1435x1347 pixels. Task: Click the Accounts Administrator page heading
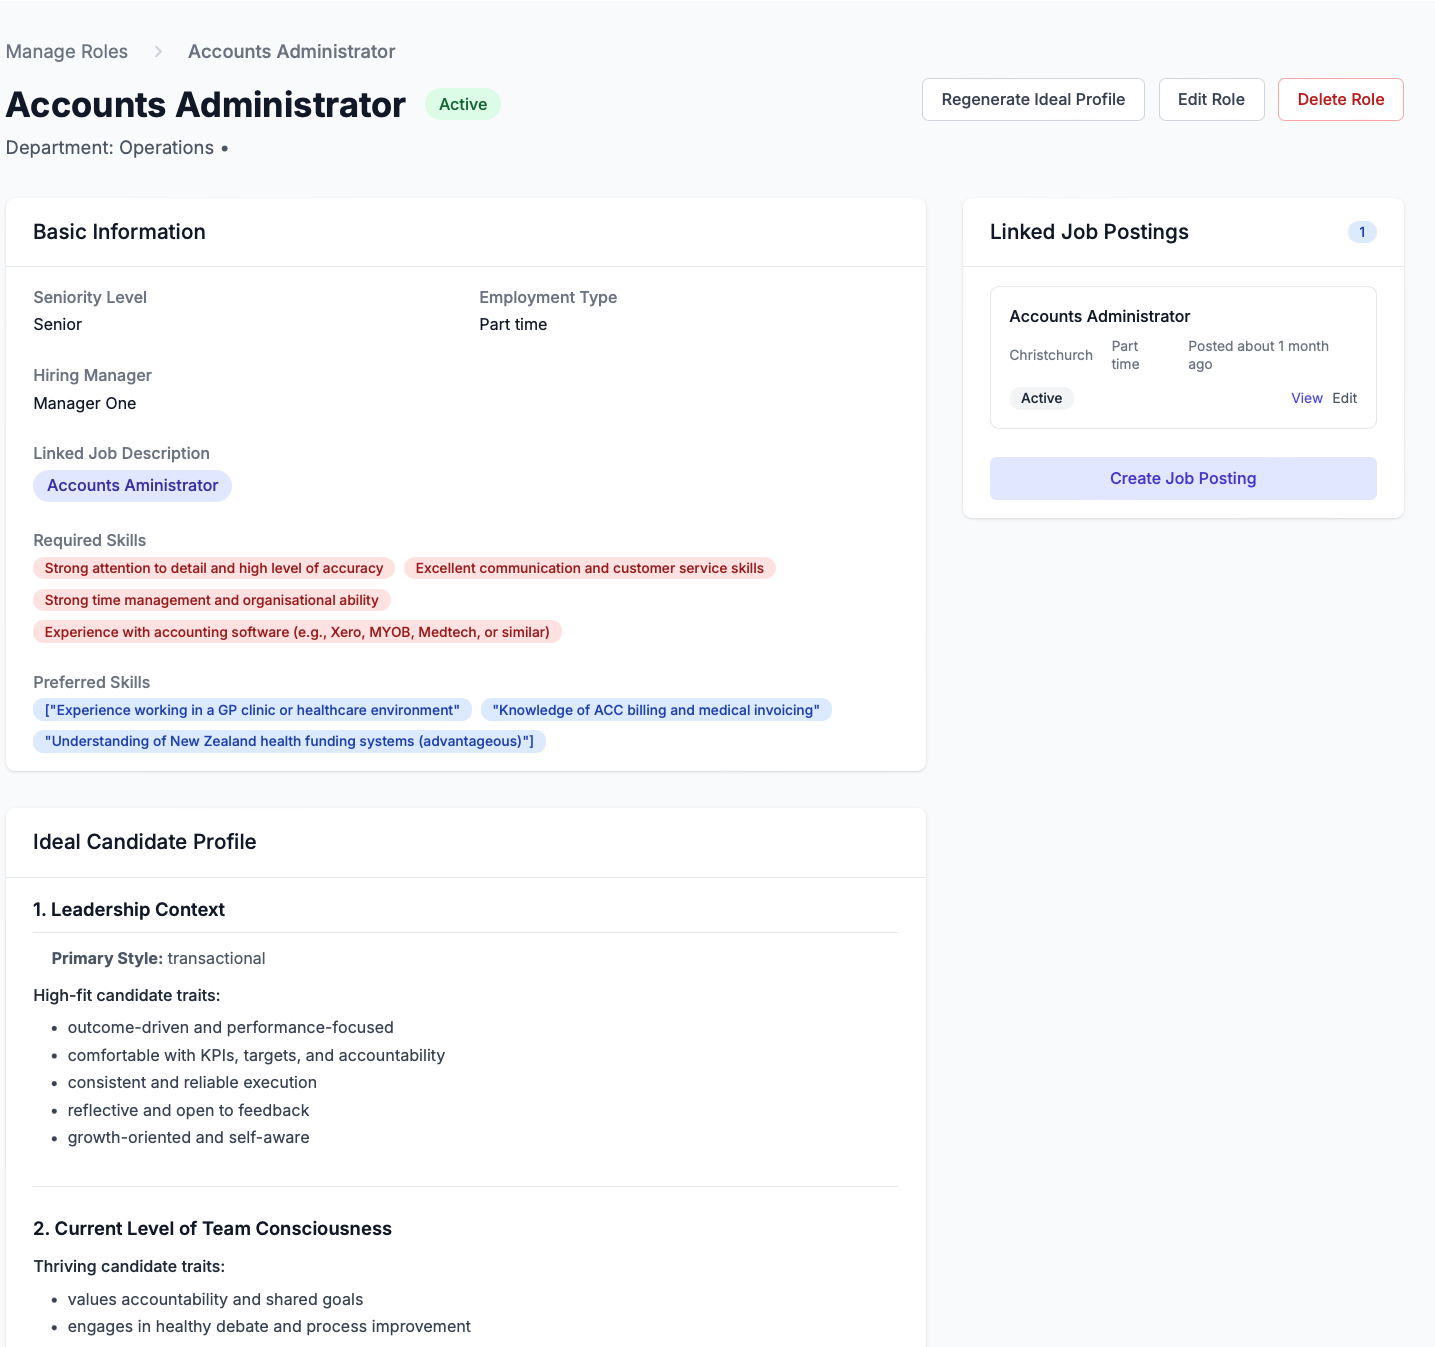coord(205,104)
